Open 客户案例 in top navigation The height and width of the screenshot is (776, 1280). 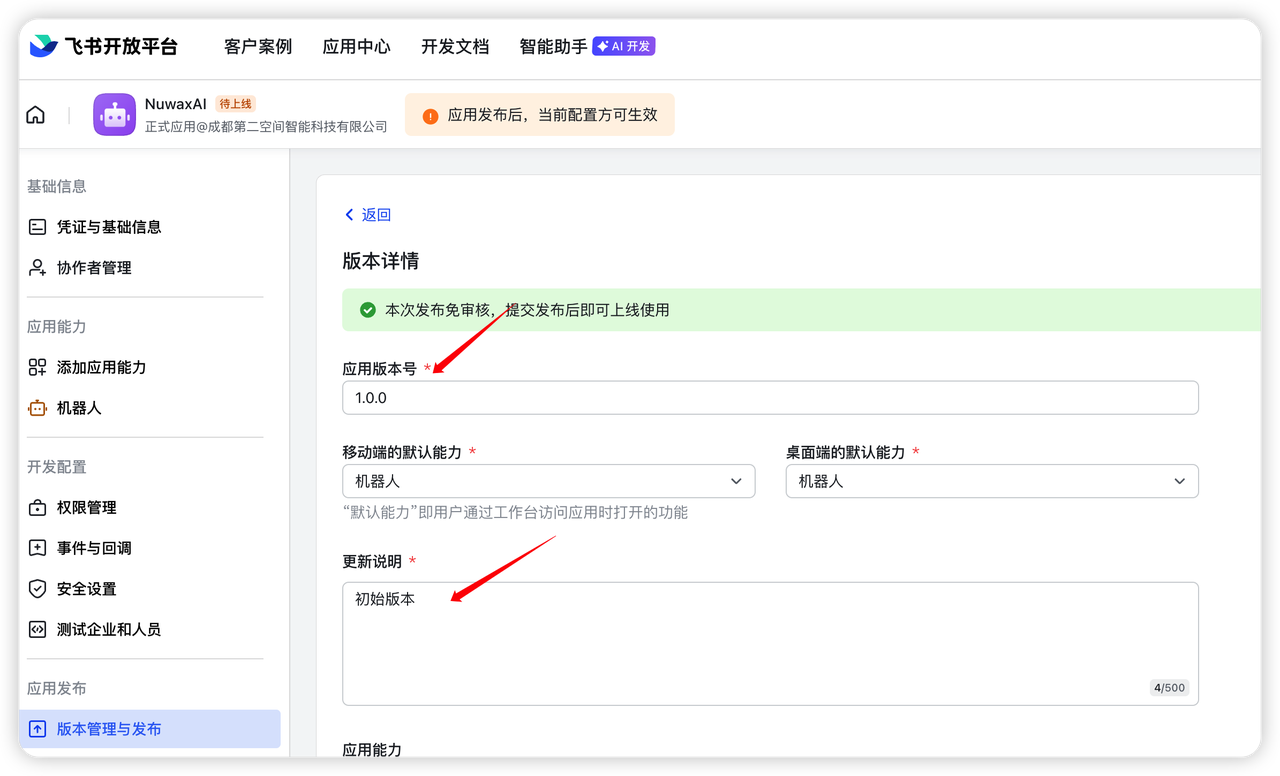coord(258,47)
